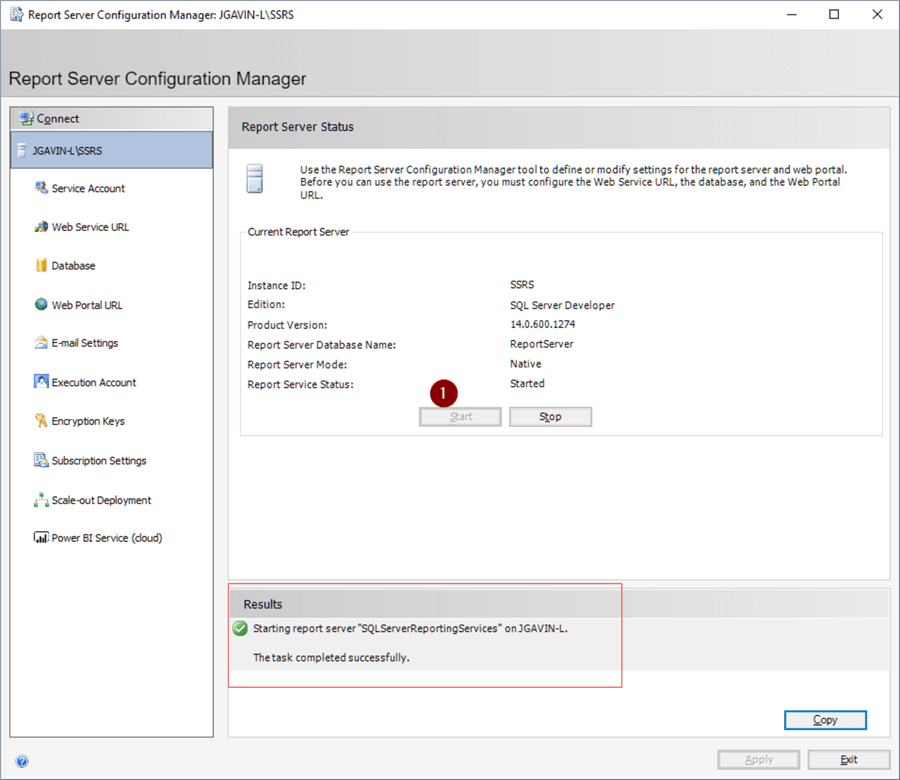Click the Connect icon in sidebar

click(26, 119)
